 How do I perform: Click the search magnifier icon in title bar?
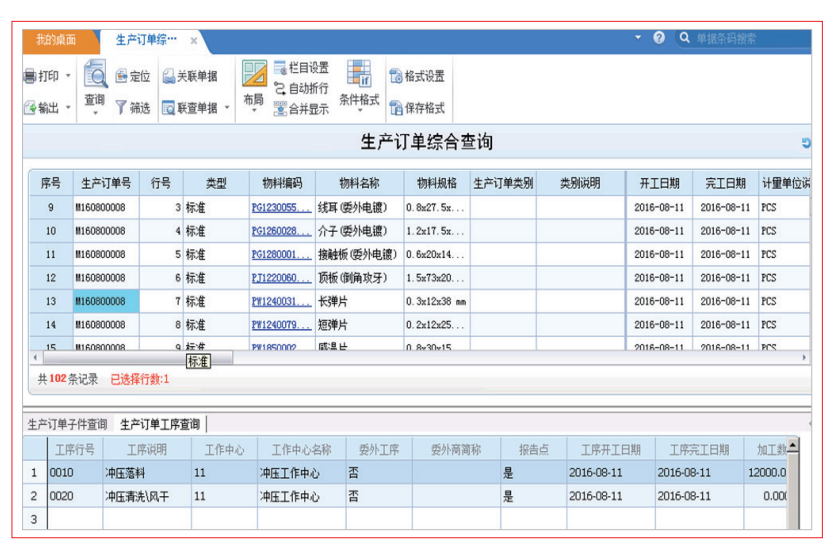pos(684,38)
